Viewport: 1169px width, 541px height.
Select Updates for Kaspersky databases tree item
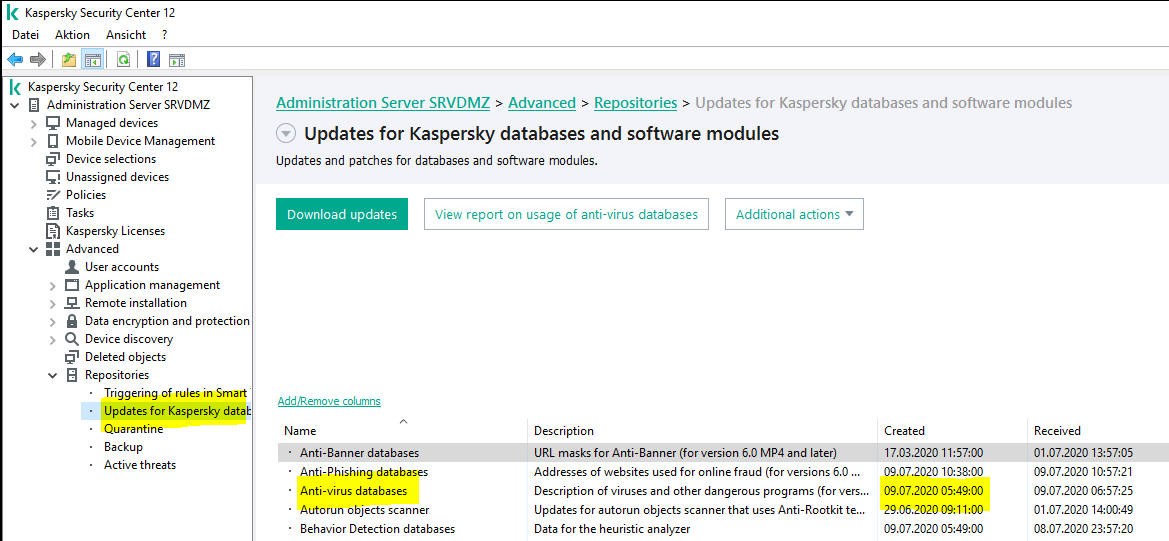(175, 411)
